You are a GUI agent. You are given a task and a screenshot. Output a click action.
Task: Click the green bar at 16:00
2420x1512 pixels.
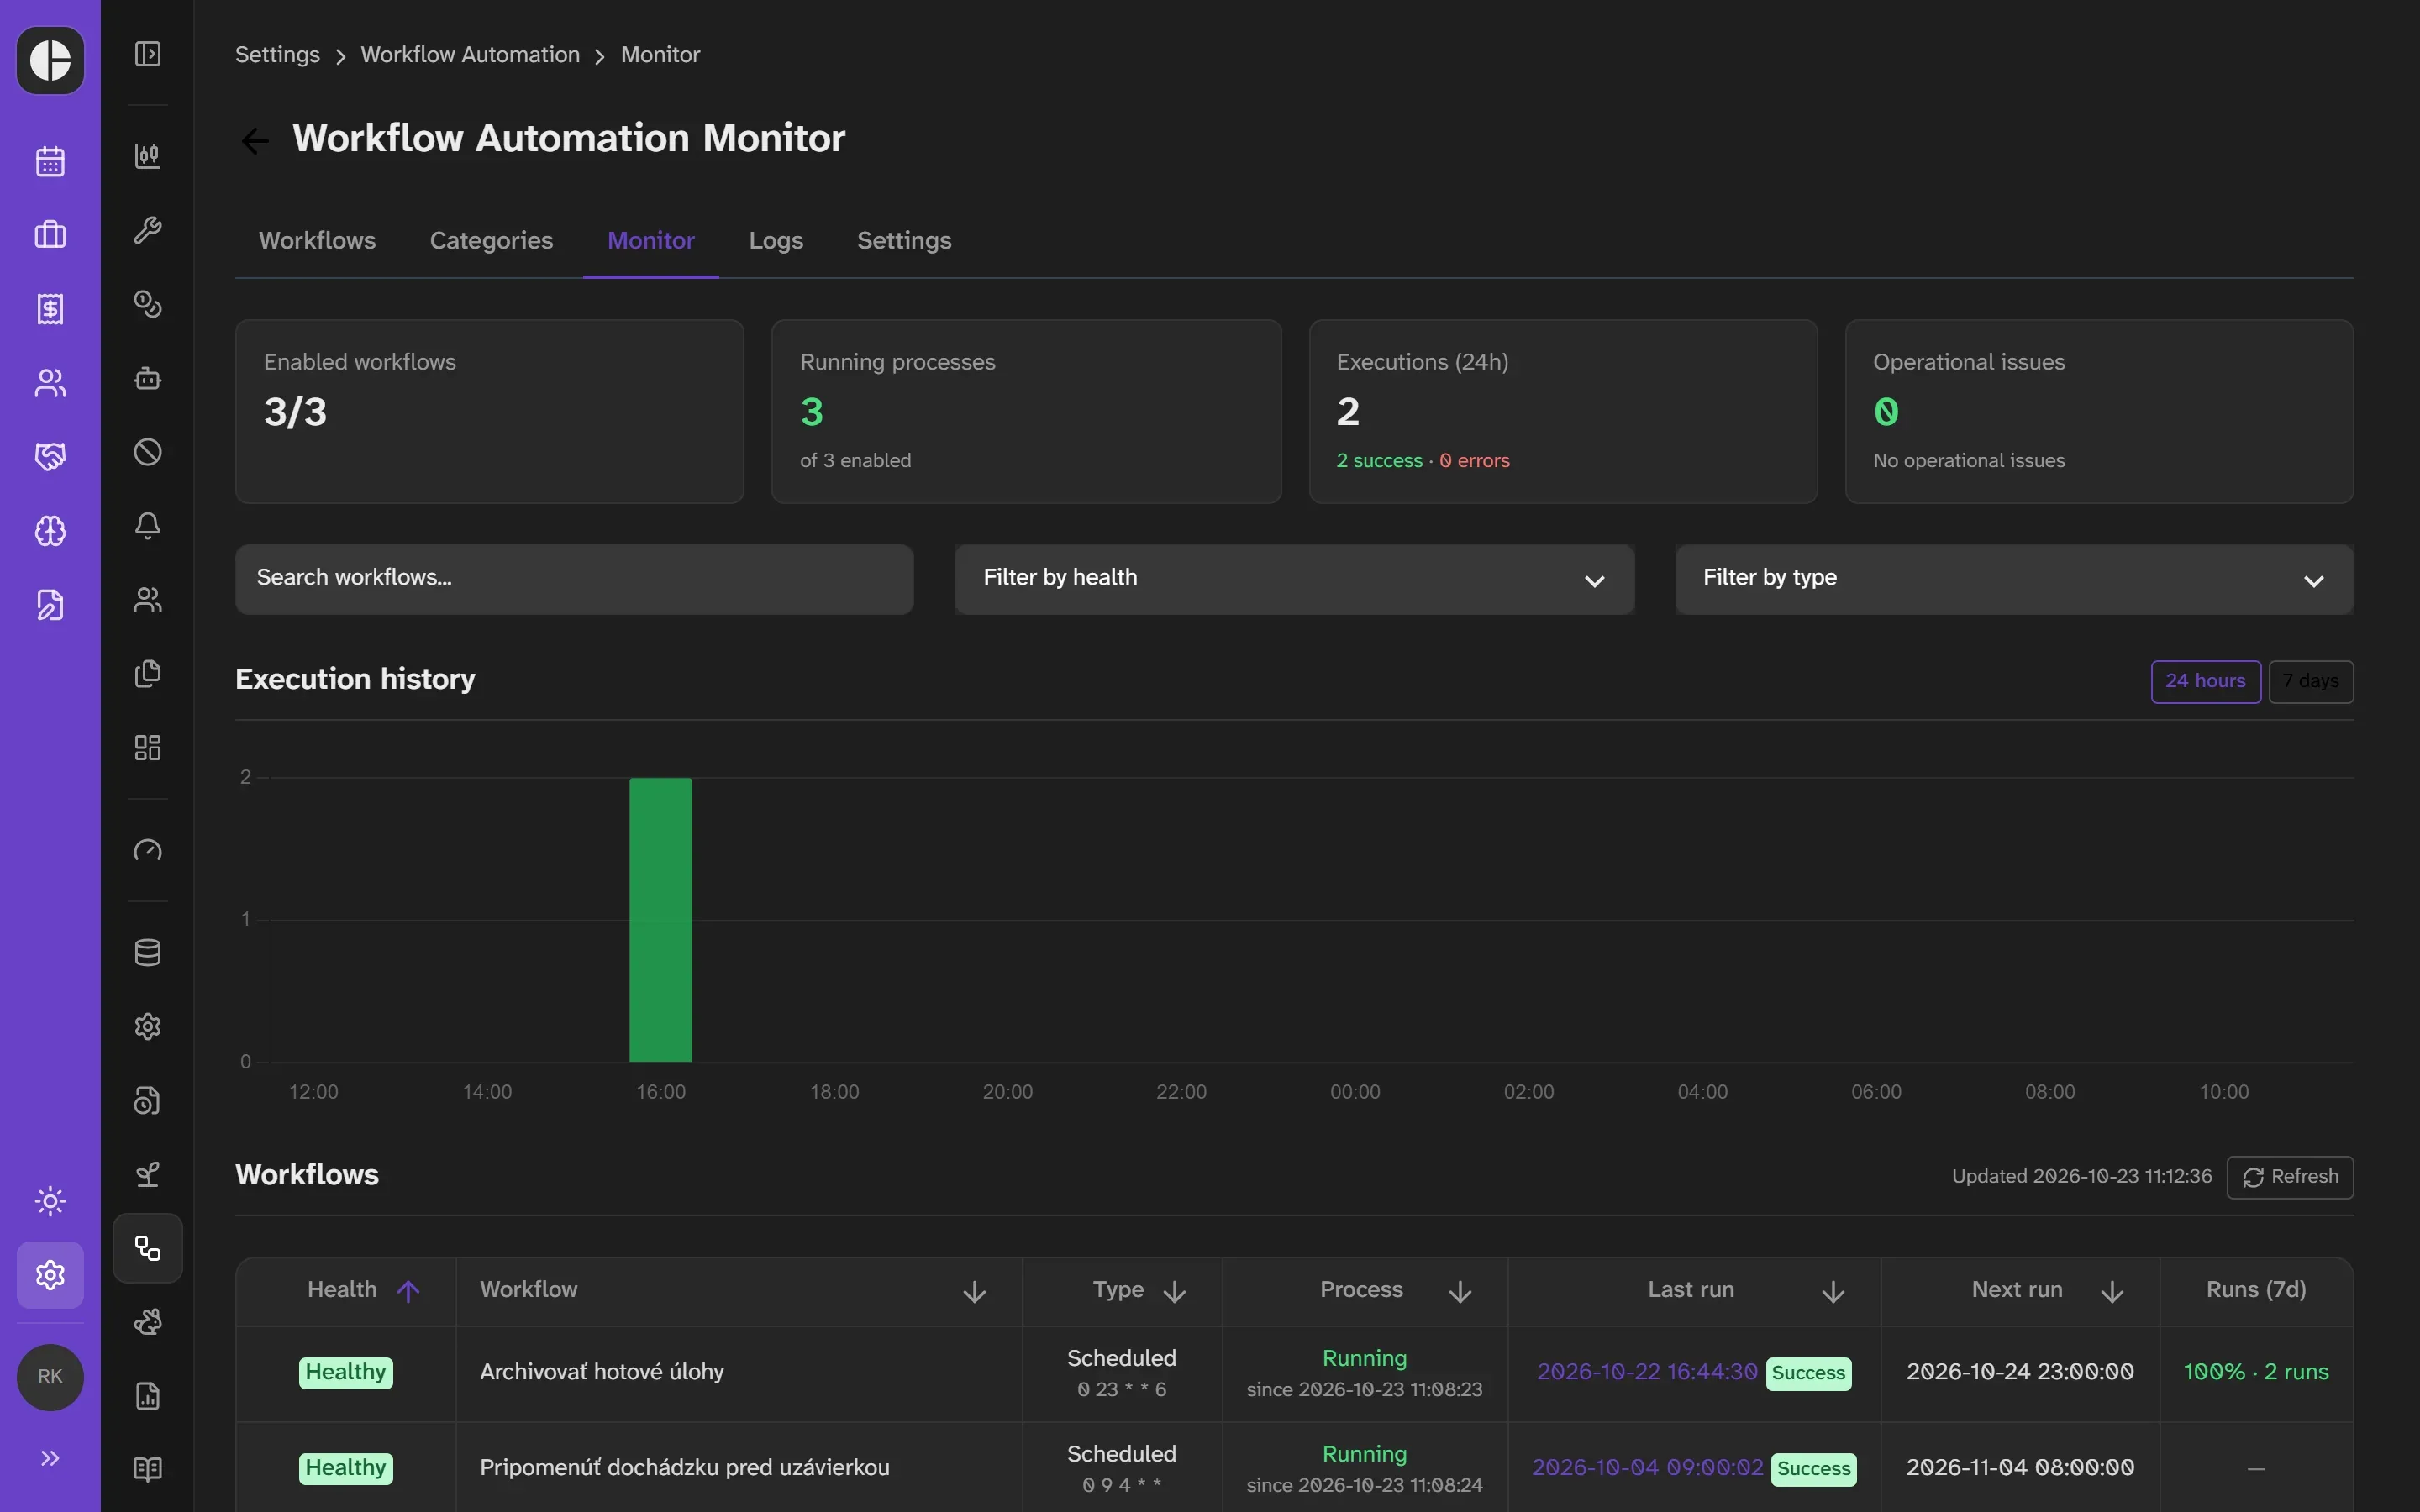(660, 919)
